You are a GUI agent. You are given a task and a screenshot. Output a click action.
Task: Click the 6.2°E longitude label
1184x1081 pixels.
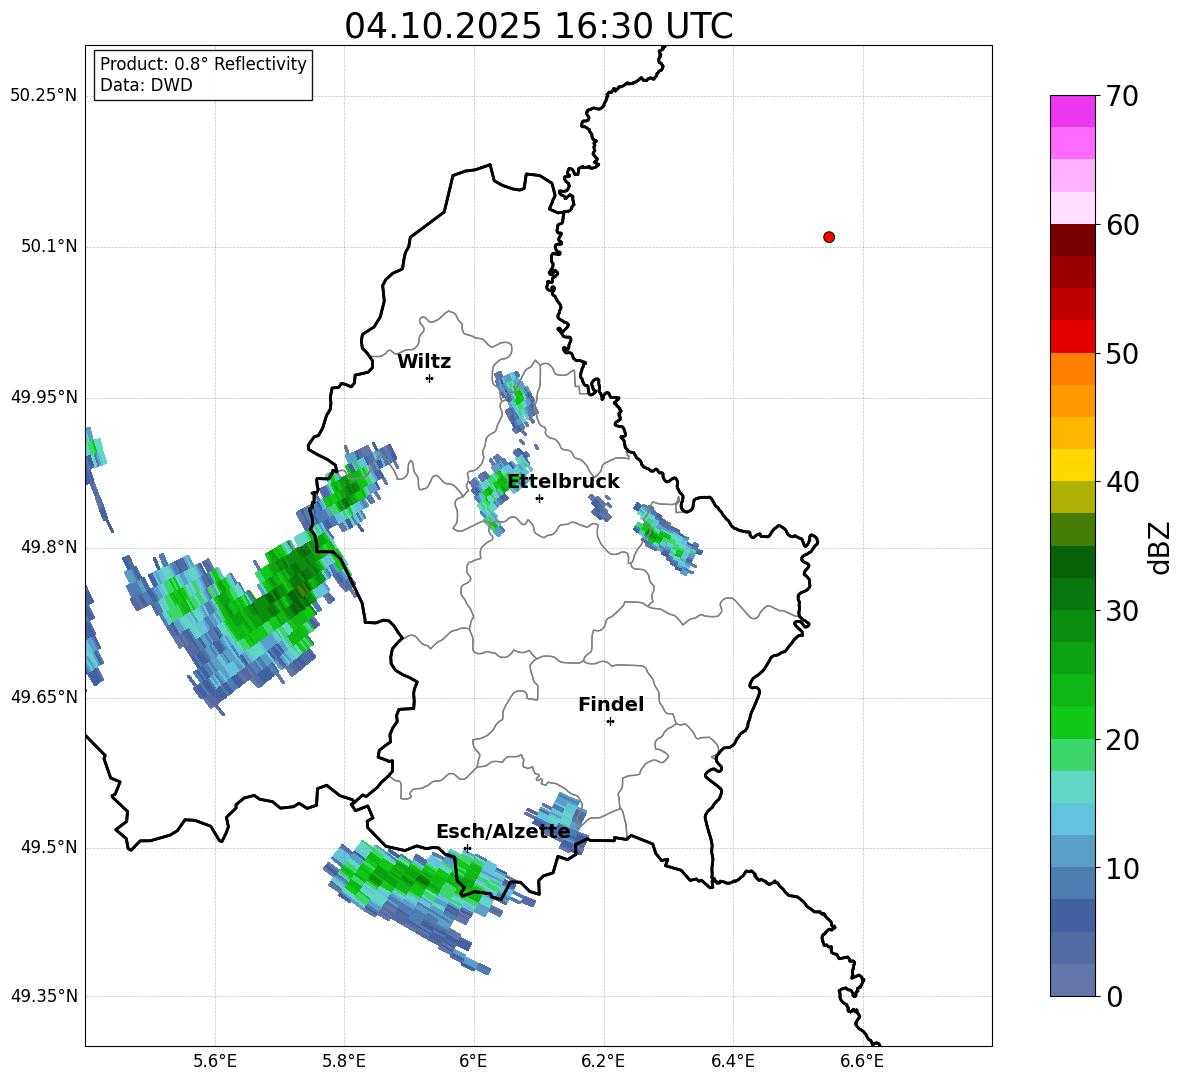tap(603, 1061)
